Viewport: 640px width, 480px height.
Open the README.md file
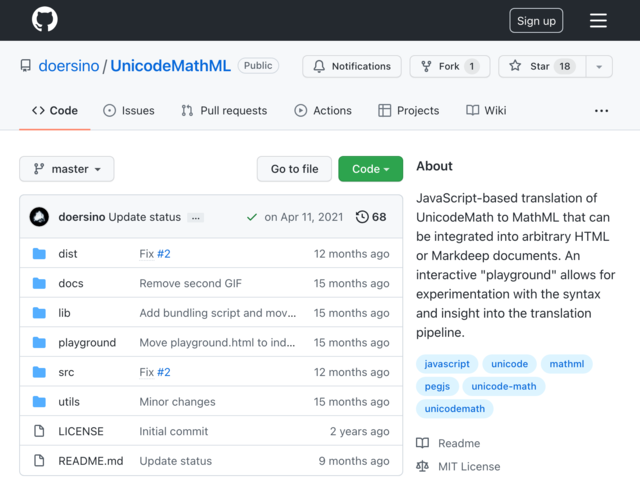tap(91, 460)
